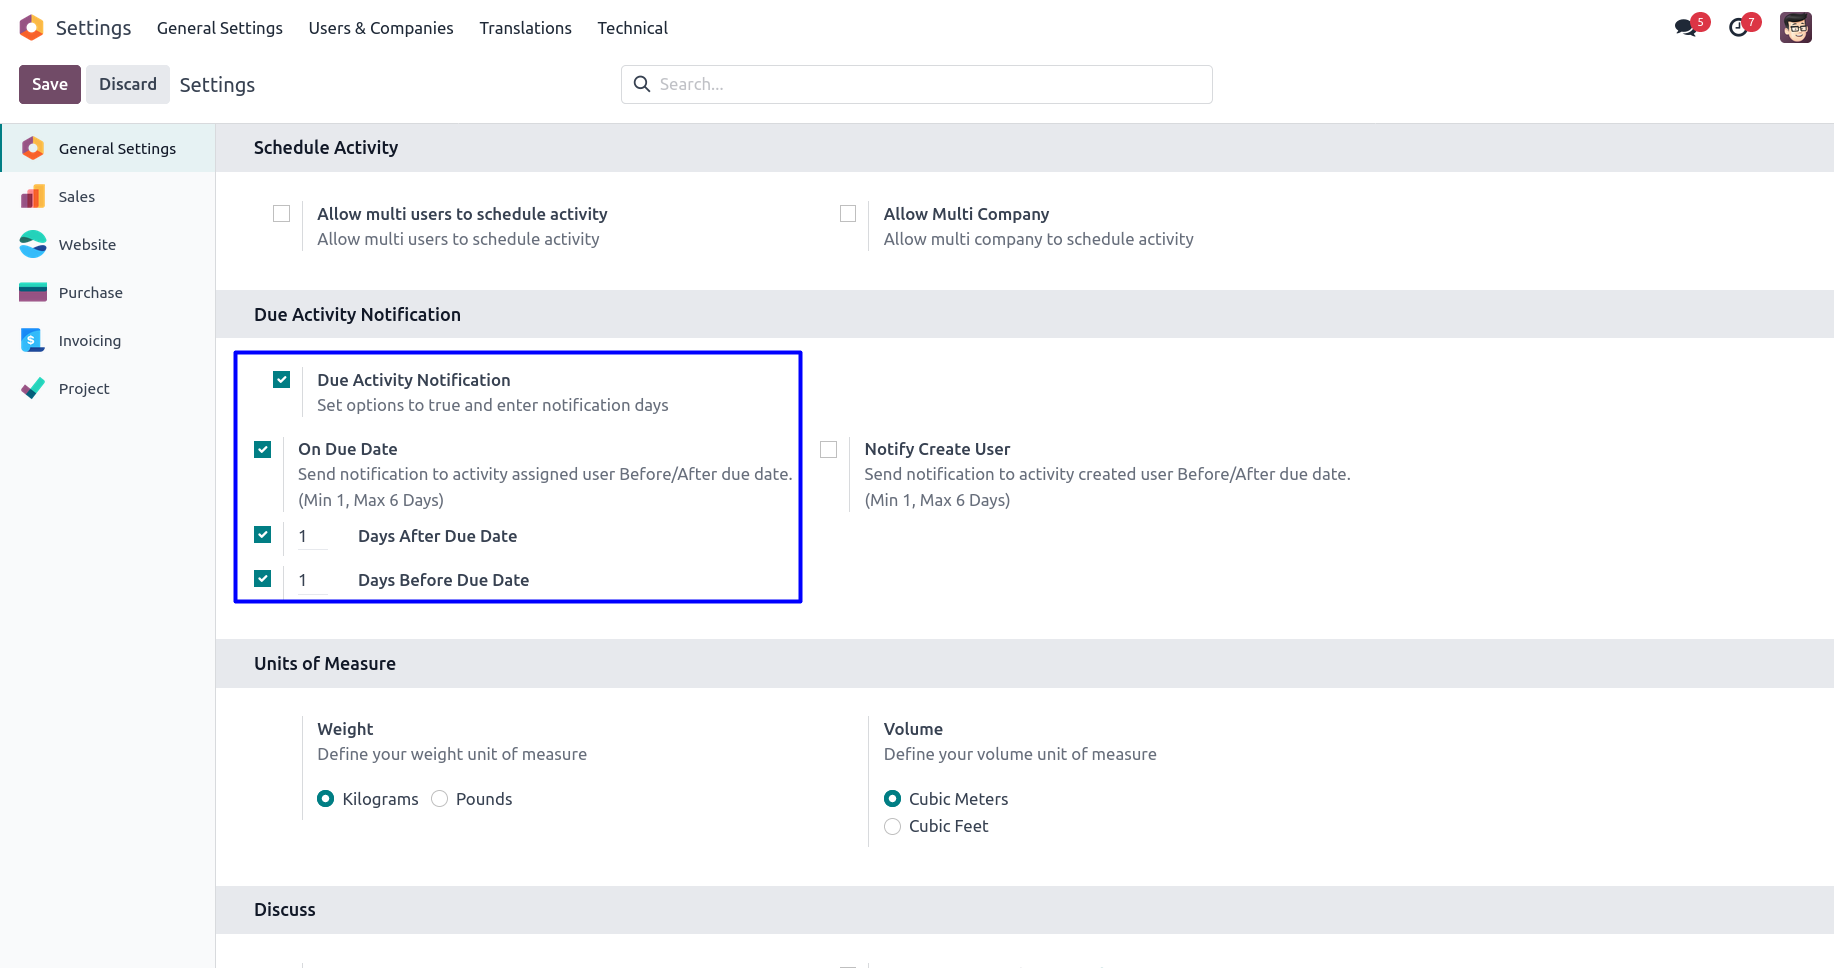Focus the settings Search field
This screenshot has height=968, width=1834.
click(x=930, y=85)
